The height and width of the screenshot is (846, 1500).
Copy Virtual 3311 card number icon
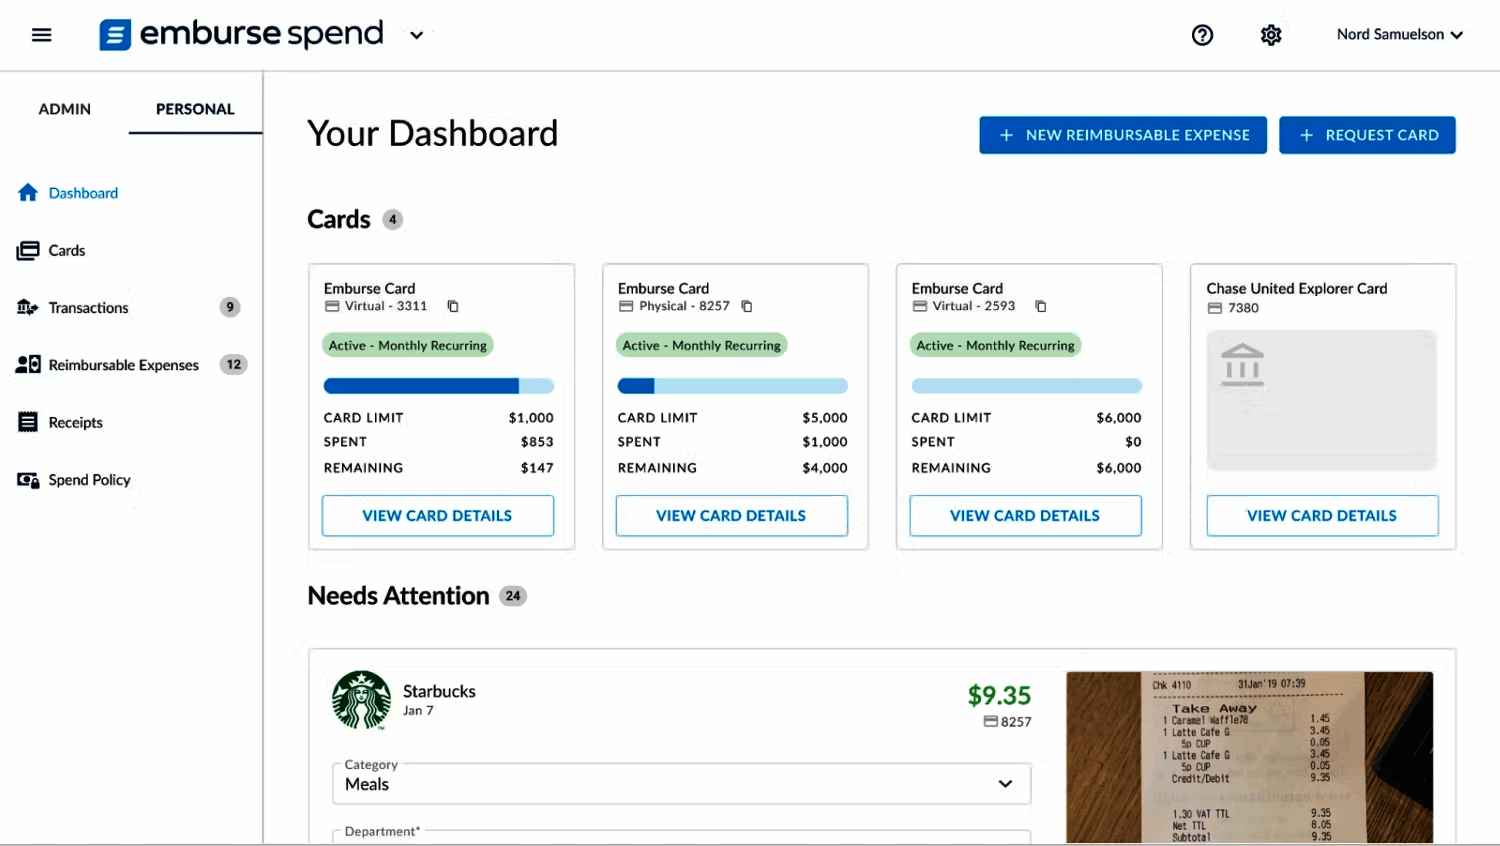pyautogui.click(x=453, y=306)
